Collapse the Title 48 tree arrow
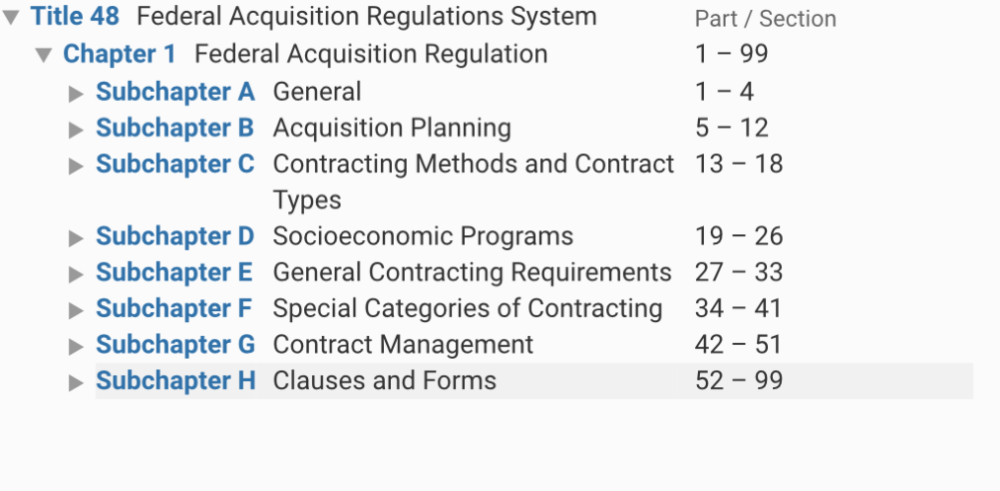 [11, 18]
